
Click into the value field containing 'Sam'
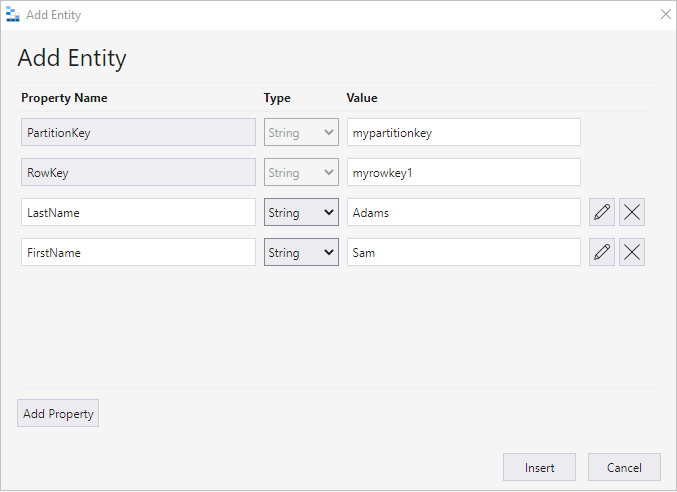[463, 253]
